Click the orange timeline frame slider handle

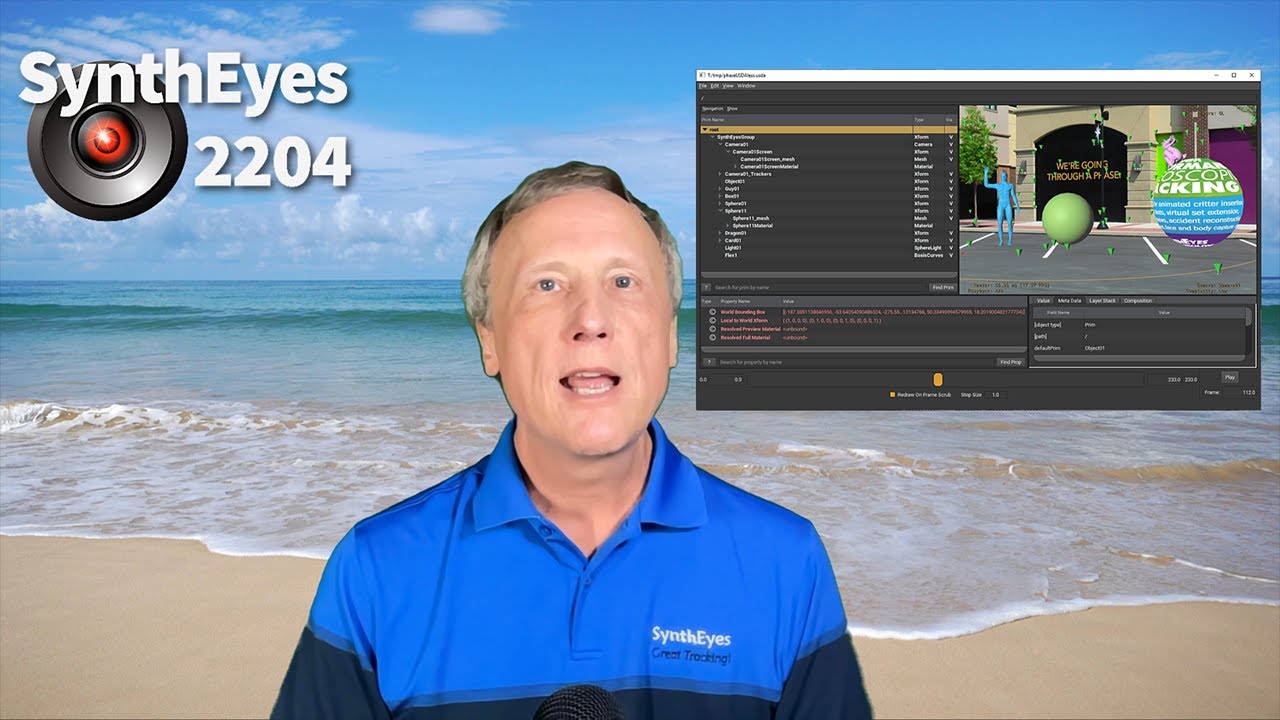pyautogui.click(x=938, y=379)
